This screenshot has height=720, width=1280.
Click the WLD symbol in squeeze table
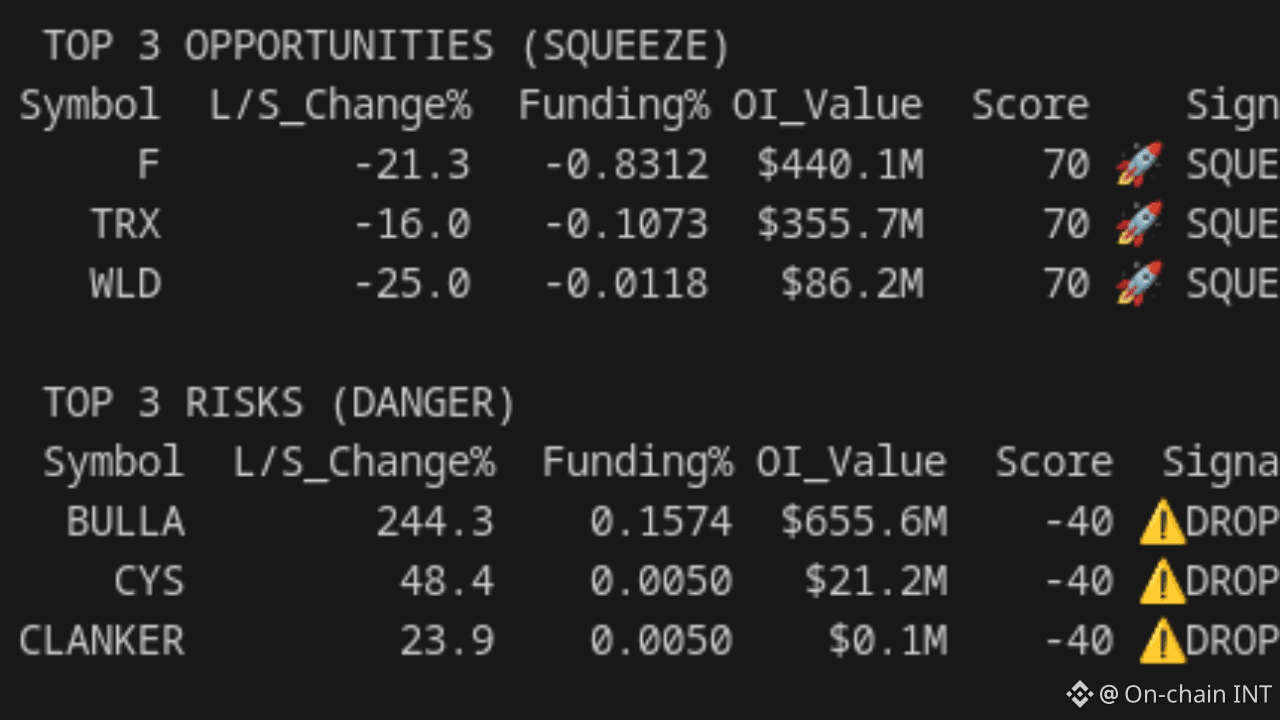click(125, 284)
